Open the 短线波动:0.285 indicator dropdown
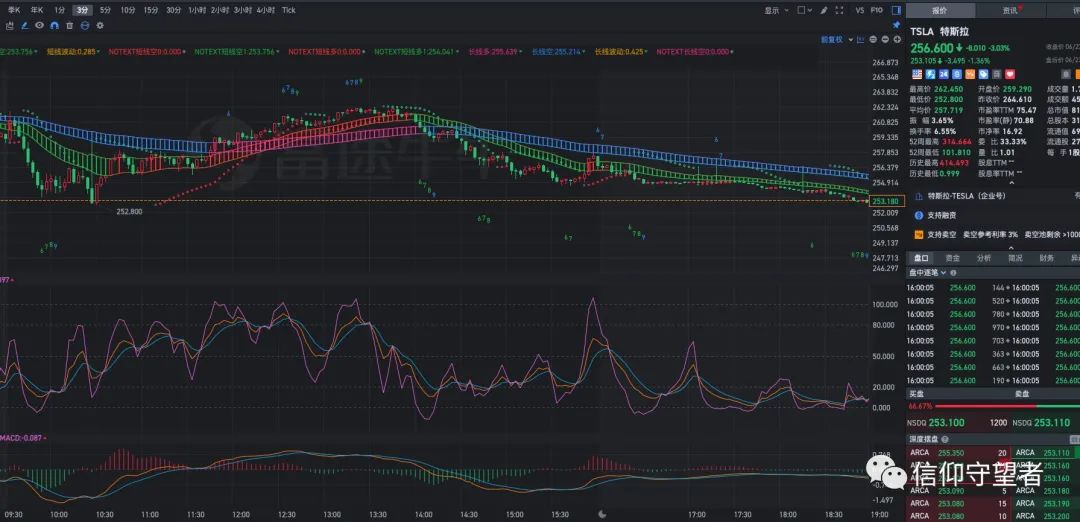This screenshot has width=1080, height=522. click(98, 52)
